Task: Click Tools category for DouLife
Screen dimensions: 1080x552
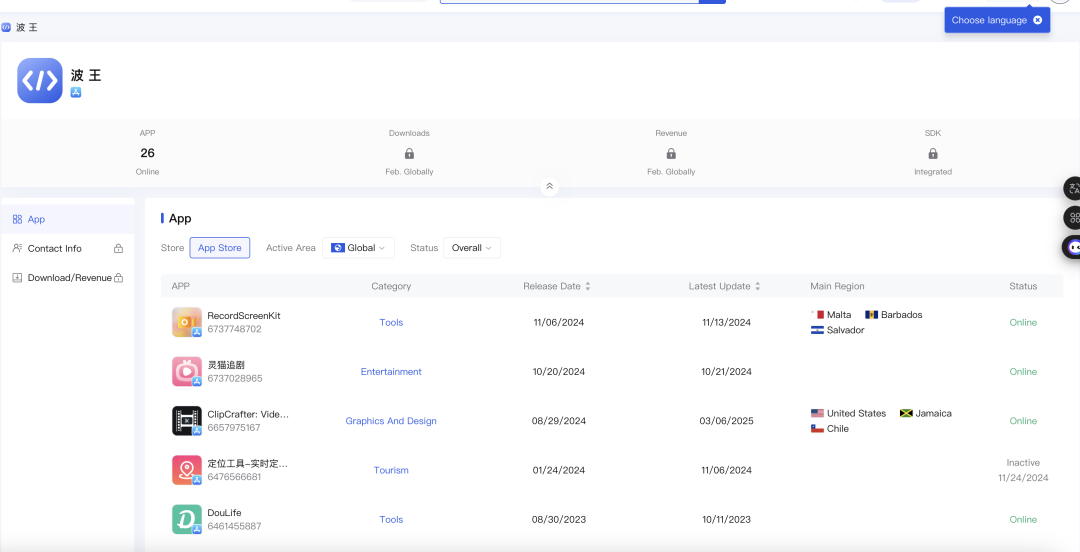Action: (x=391, y=520)
